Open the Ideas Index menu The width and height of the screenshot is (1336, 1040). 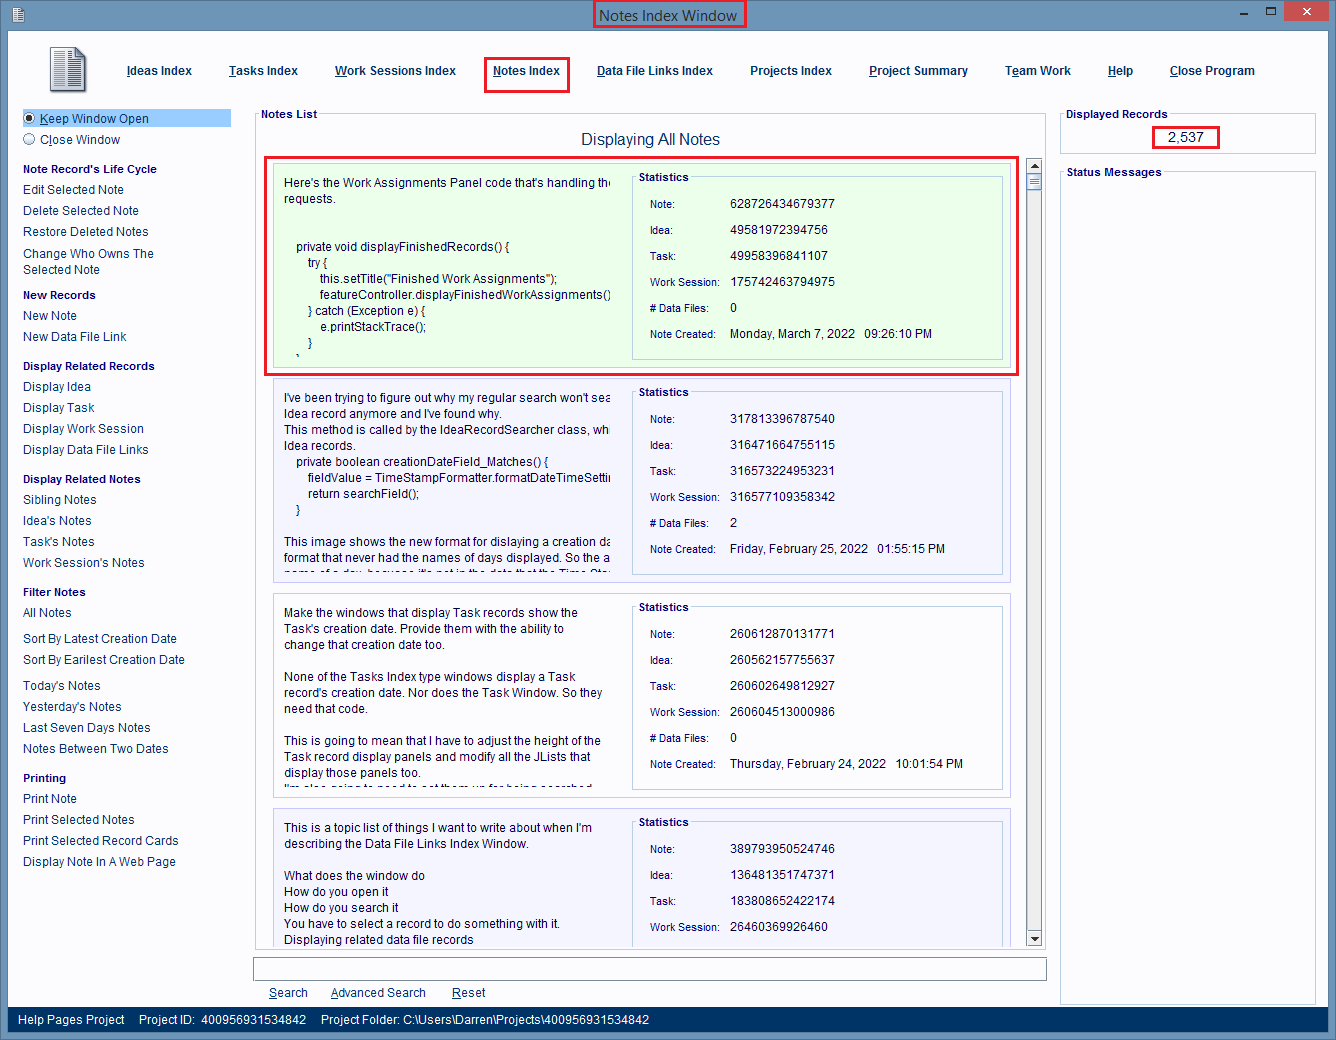coord(159,71)
